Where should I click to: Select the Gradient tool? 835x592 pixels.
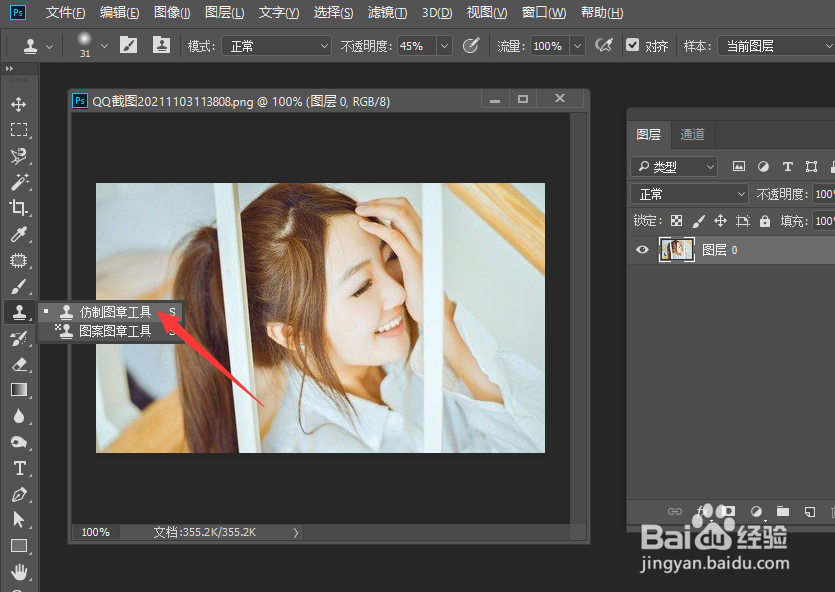19,390
